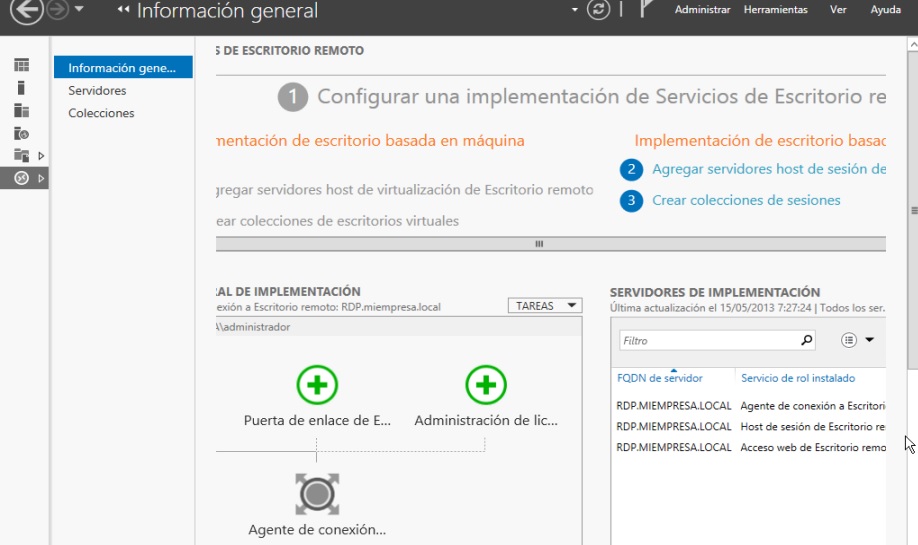Click the horizontal splitter grip bar
918x545 pixels.
point(539,243)
